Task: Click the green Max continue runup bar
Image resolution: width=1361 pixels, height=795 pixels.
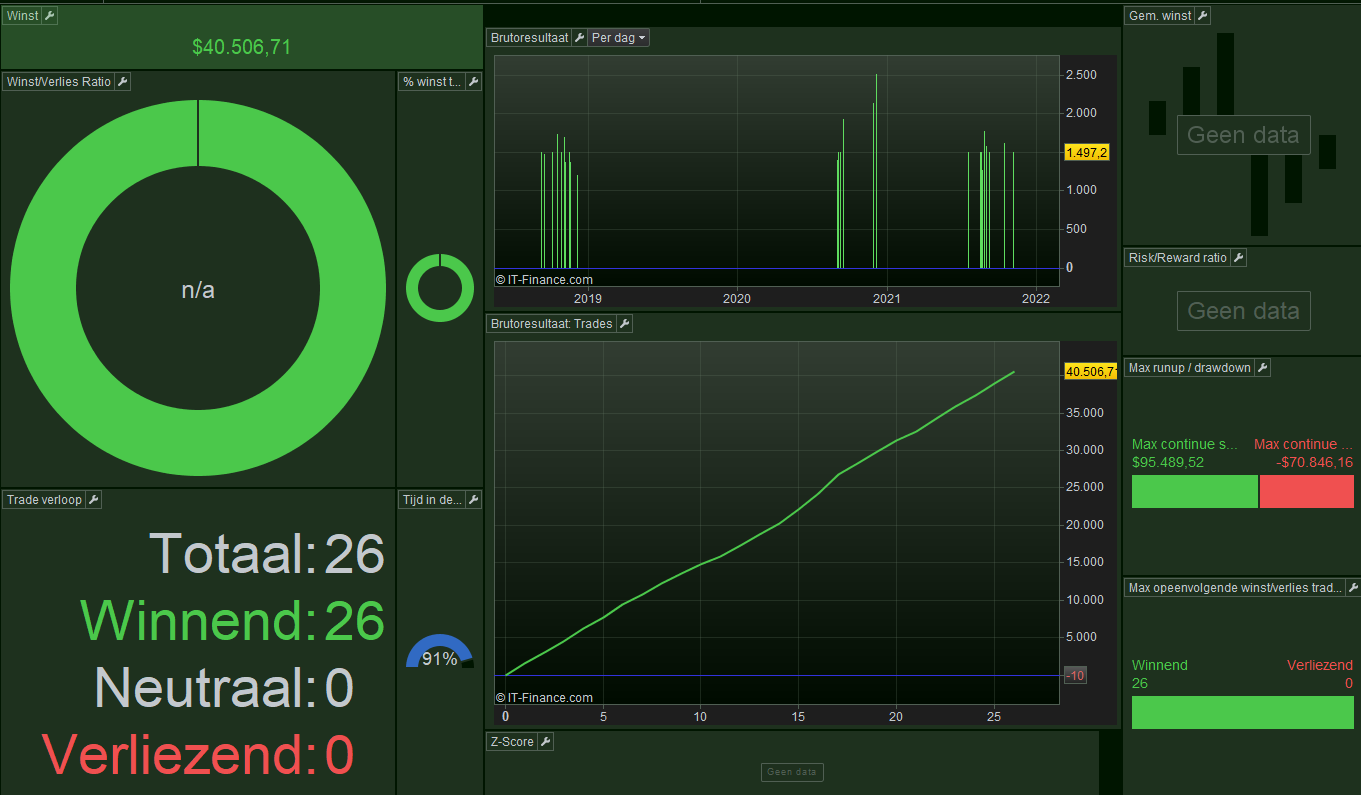Action: (1194, 491)
